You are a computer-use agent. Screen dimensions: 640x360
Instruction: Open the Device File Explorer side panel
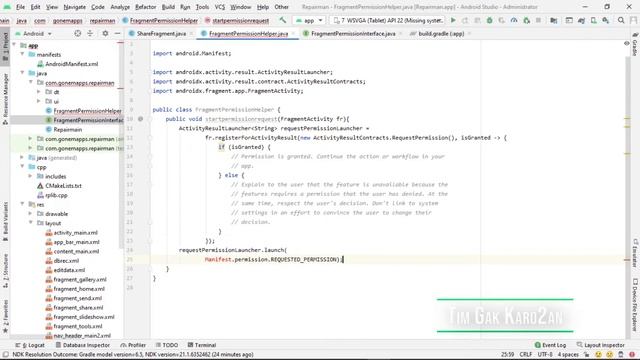pyautogui.click(x=635, y=305)
